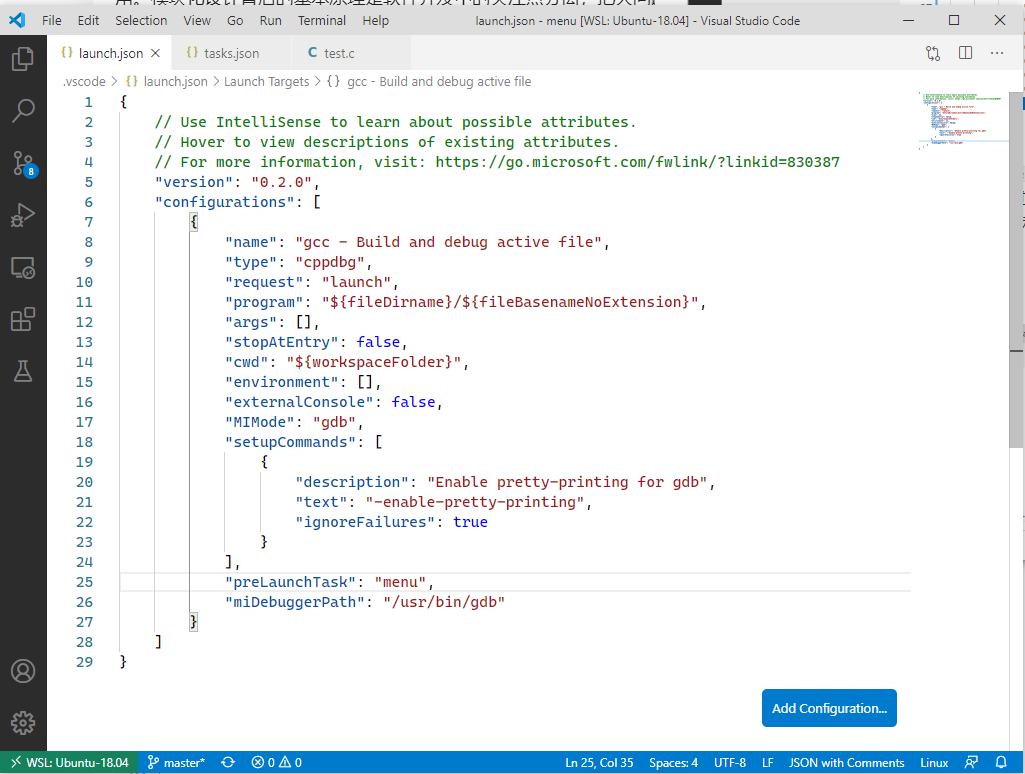Click the "cppdbg" type value
The height and width of the screenshot is (774, 1025).
(329, 262)
